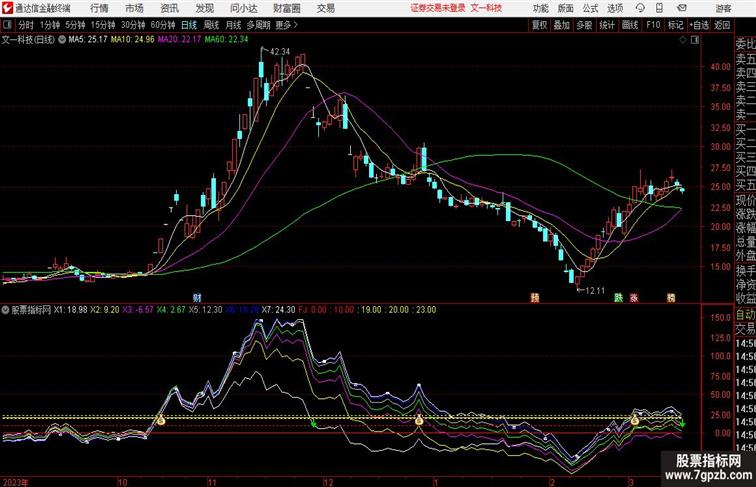
Task: Open the 版面 menu
Action: [566, 8]
